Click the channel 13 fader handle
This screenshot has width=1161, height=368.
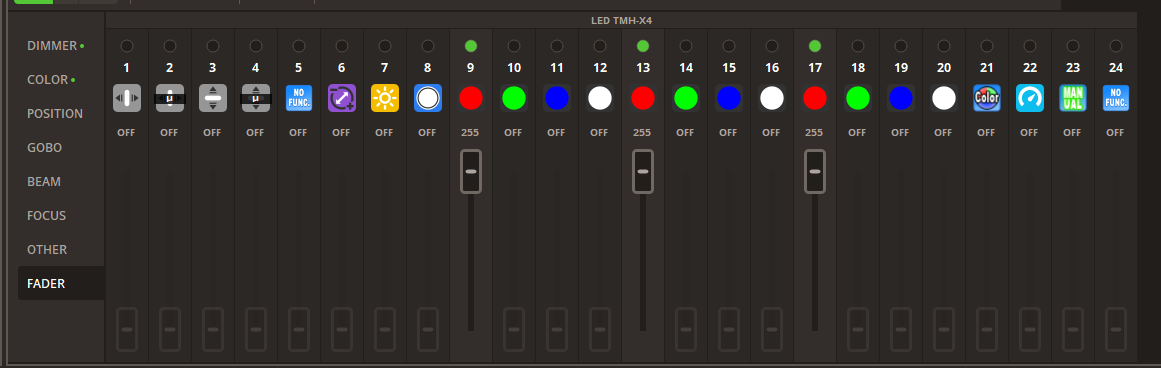(x=643, y=172)
